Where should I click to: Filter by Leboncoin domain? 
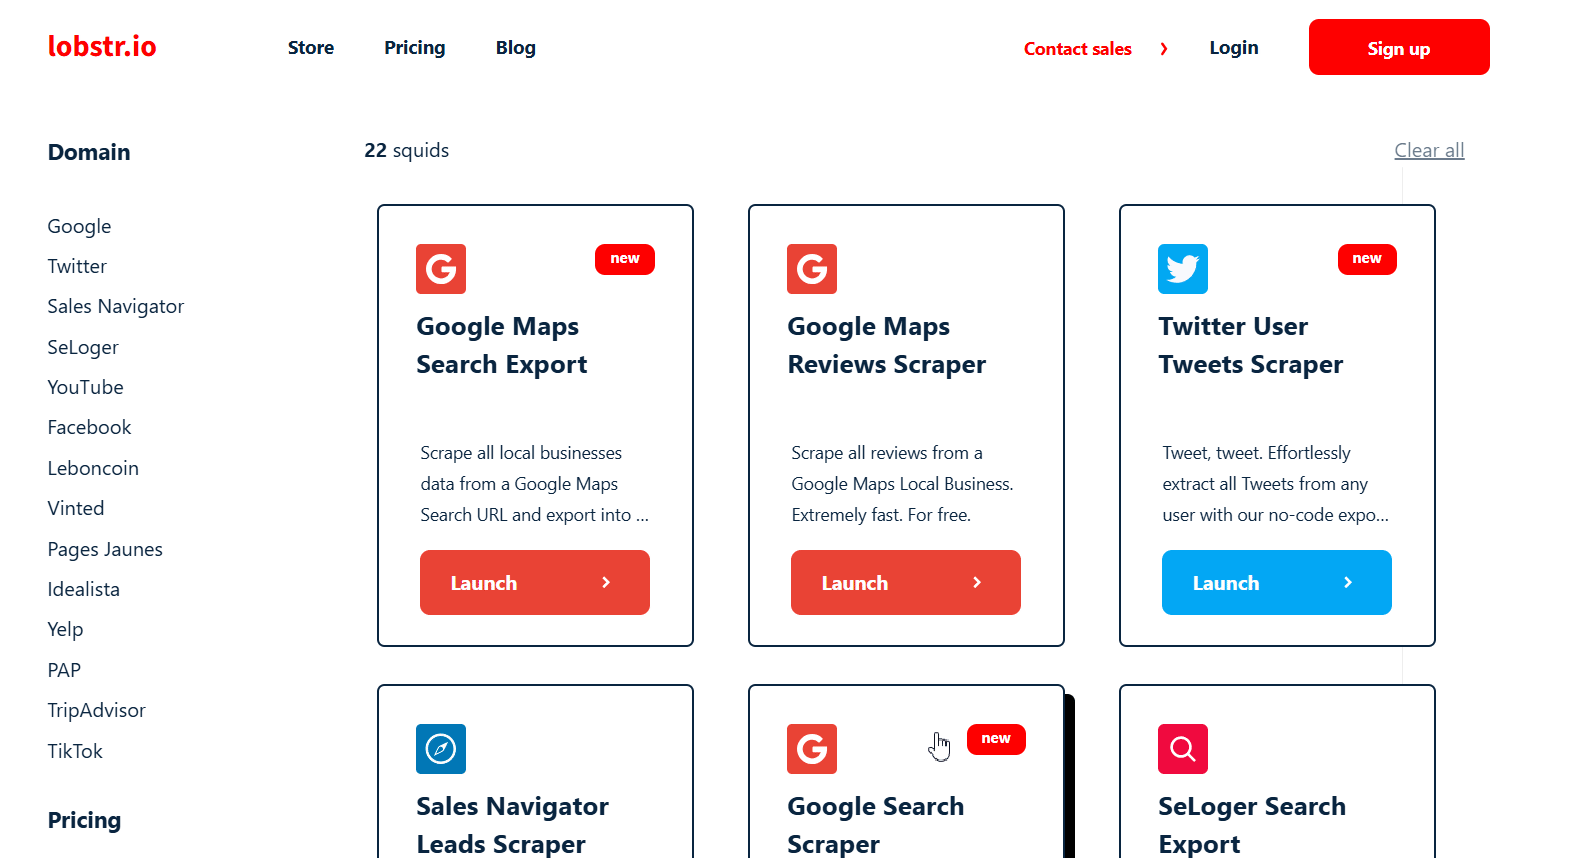coord(93,469)
